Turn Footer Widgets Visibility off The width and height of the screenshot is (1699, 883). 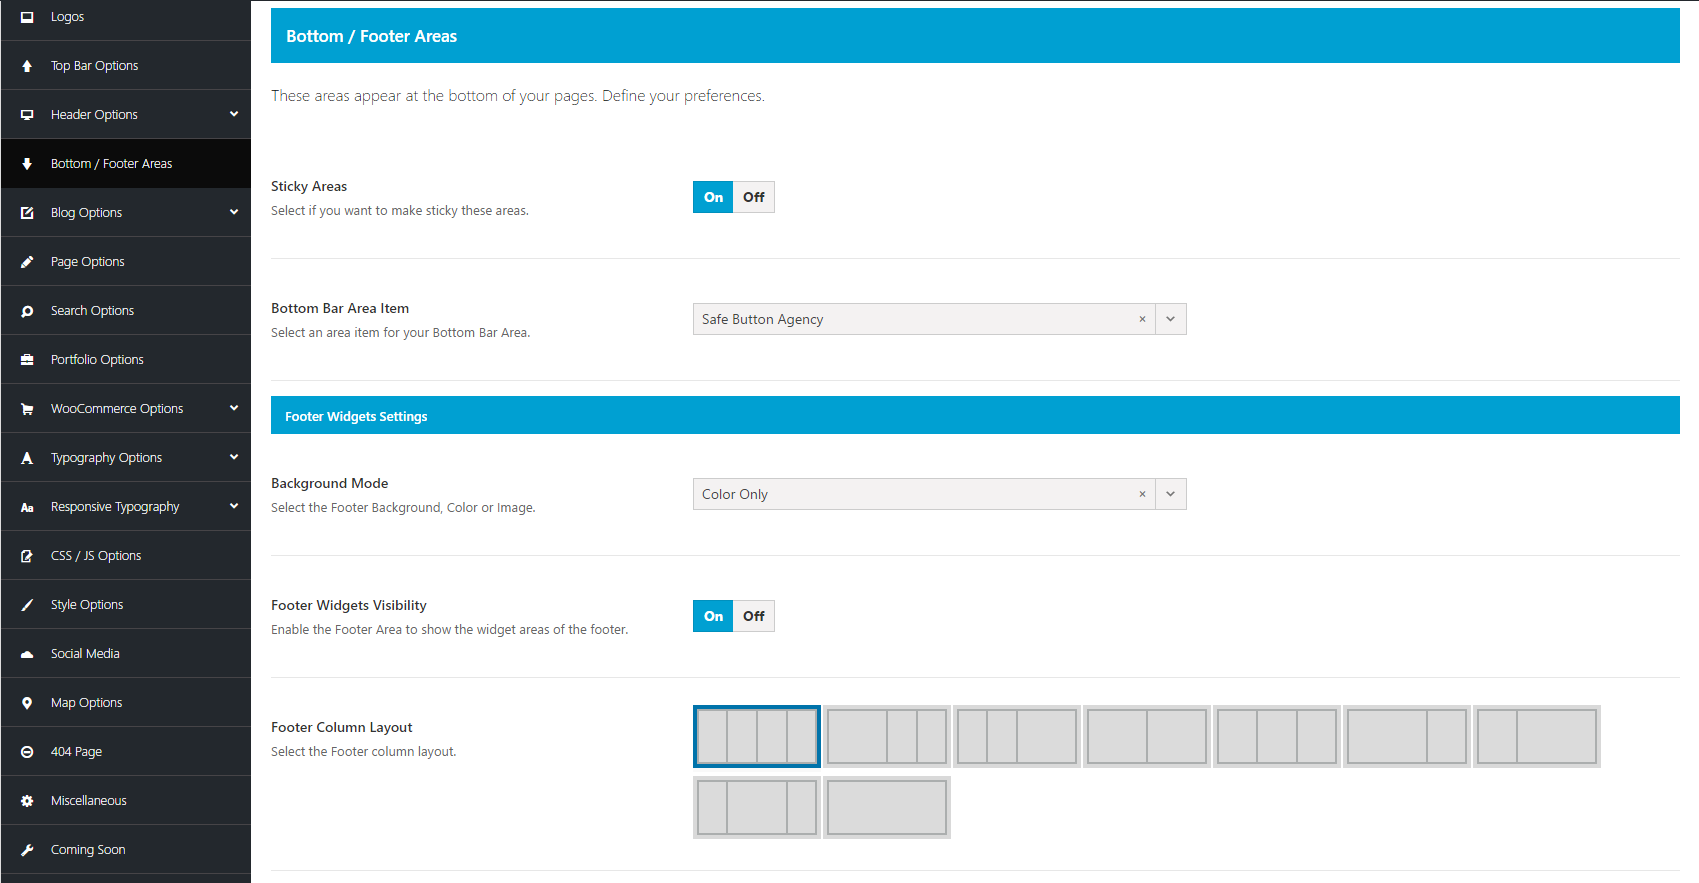tap(753, 616)
